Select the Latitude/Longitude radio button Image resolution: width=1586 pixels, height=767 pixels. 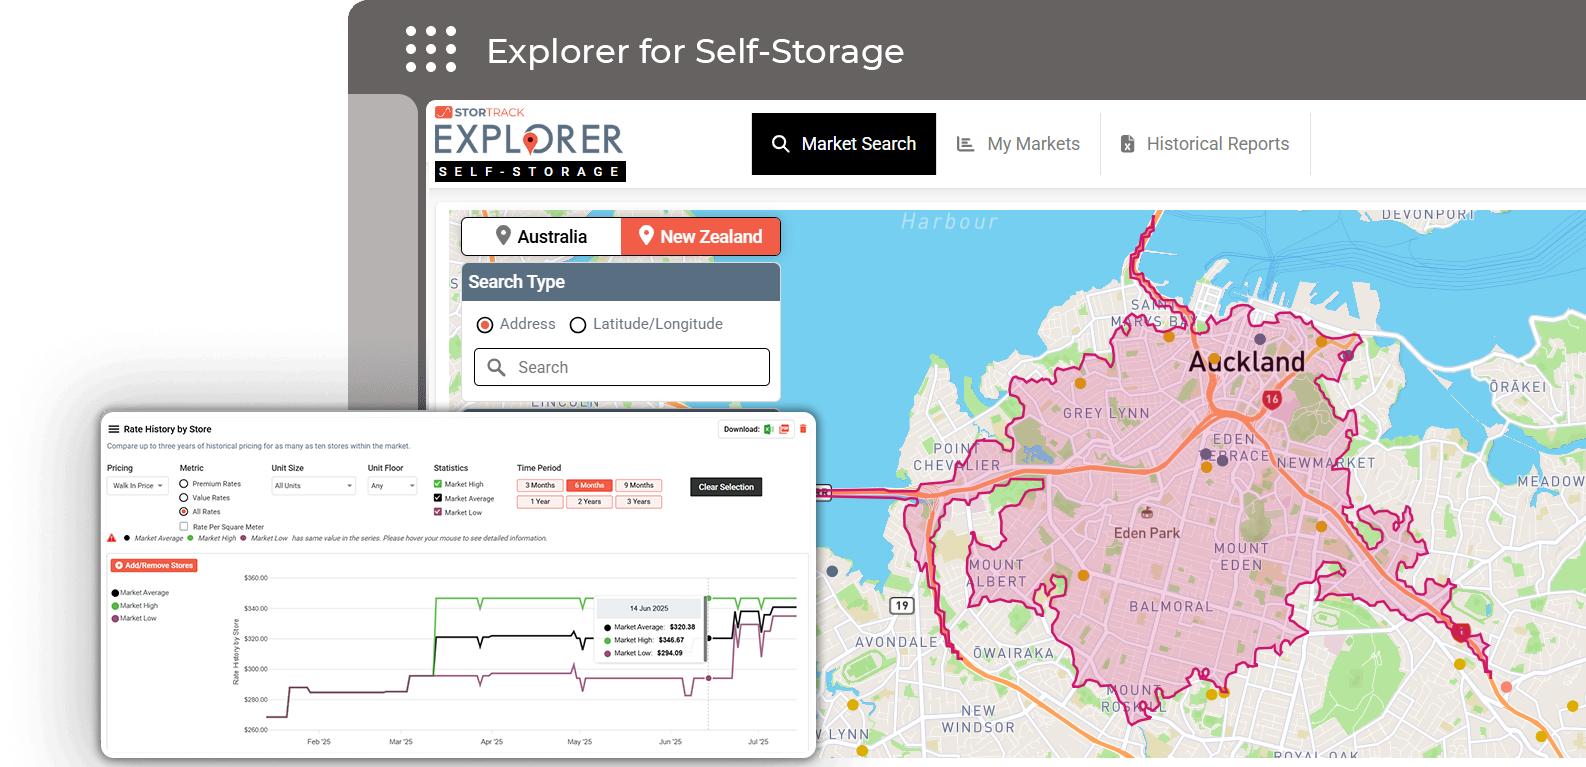pos(578,325)
